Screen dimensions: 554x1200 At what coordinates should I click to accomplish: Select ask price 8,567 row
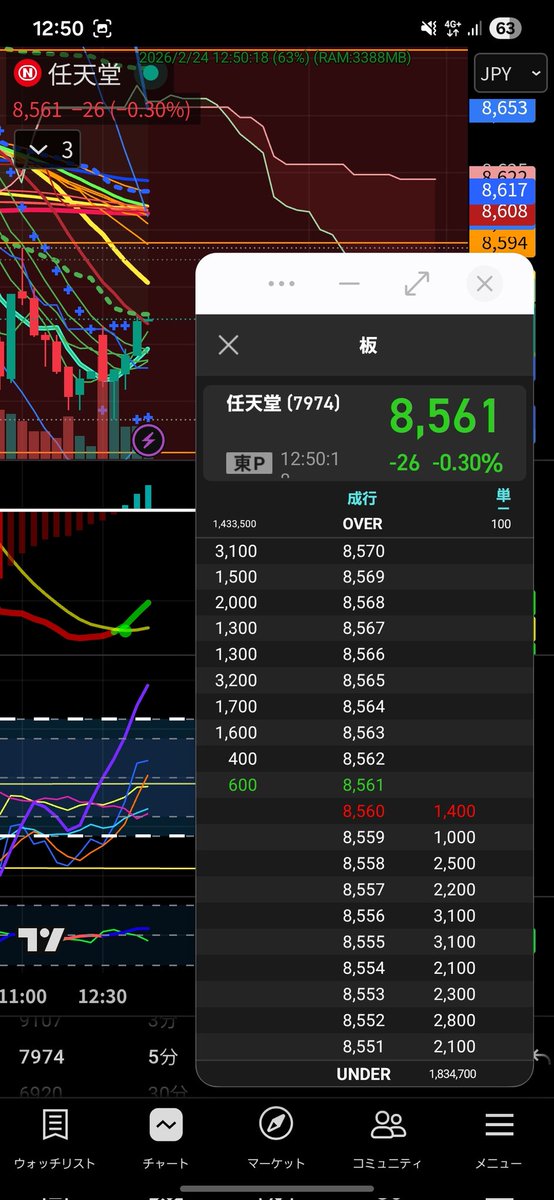364,629
